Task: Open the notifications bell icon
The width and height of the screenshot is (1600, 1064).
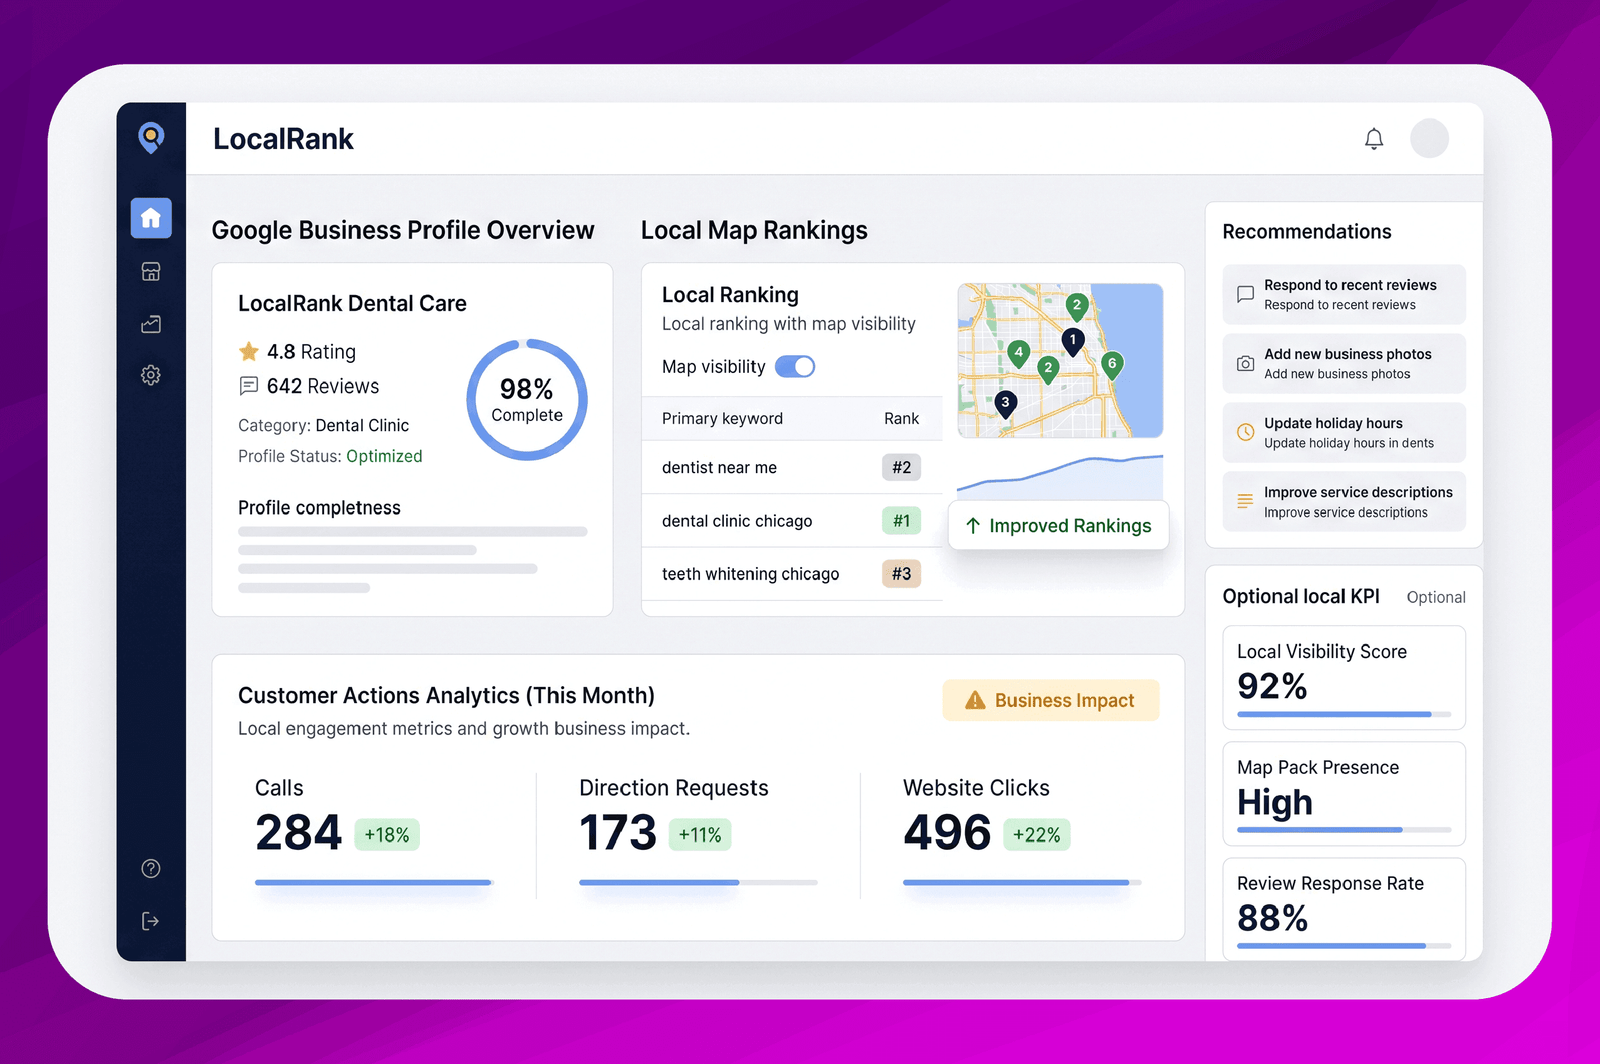Action: (x=1374, y=139)
